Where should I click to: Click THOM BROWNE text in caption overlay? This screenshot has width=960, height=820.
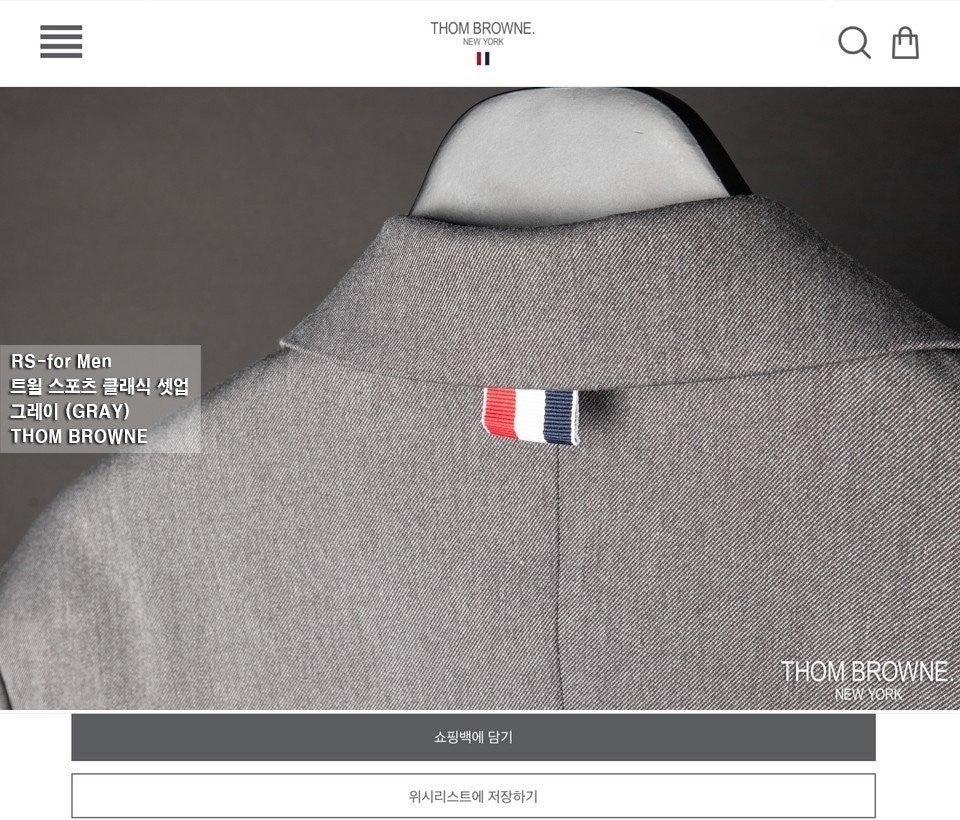pos(79,436)
